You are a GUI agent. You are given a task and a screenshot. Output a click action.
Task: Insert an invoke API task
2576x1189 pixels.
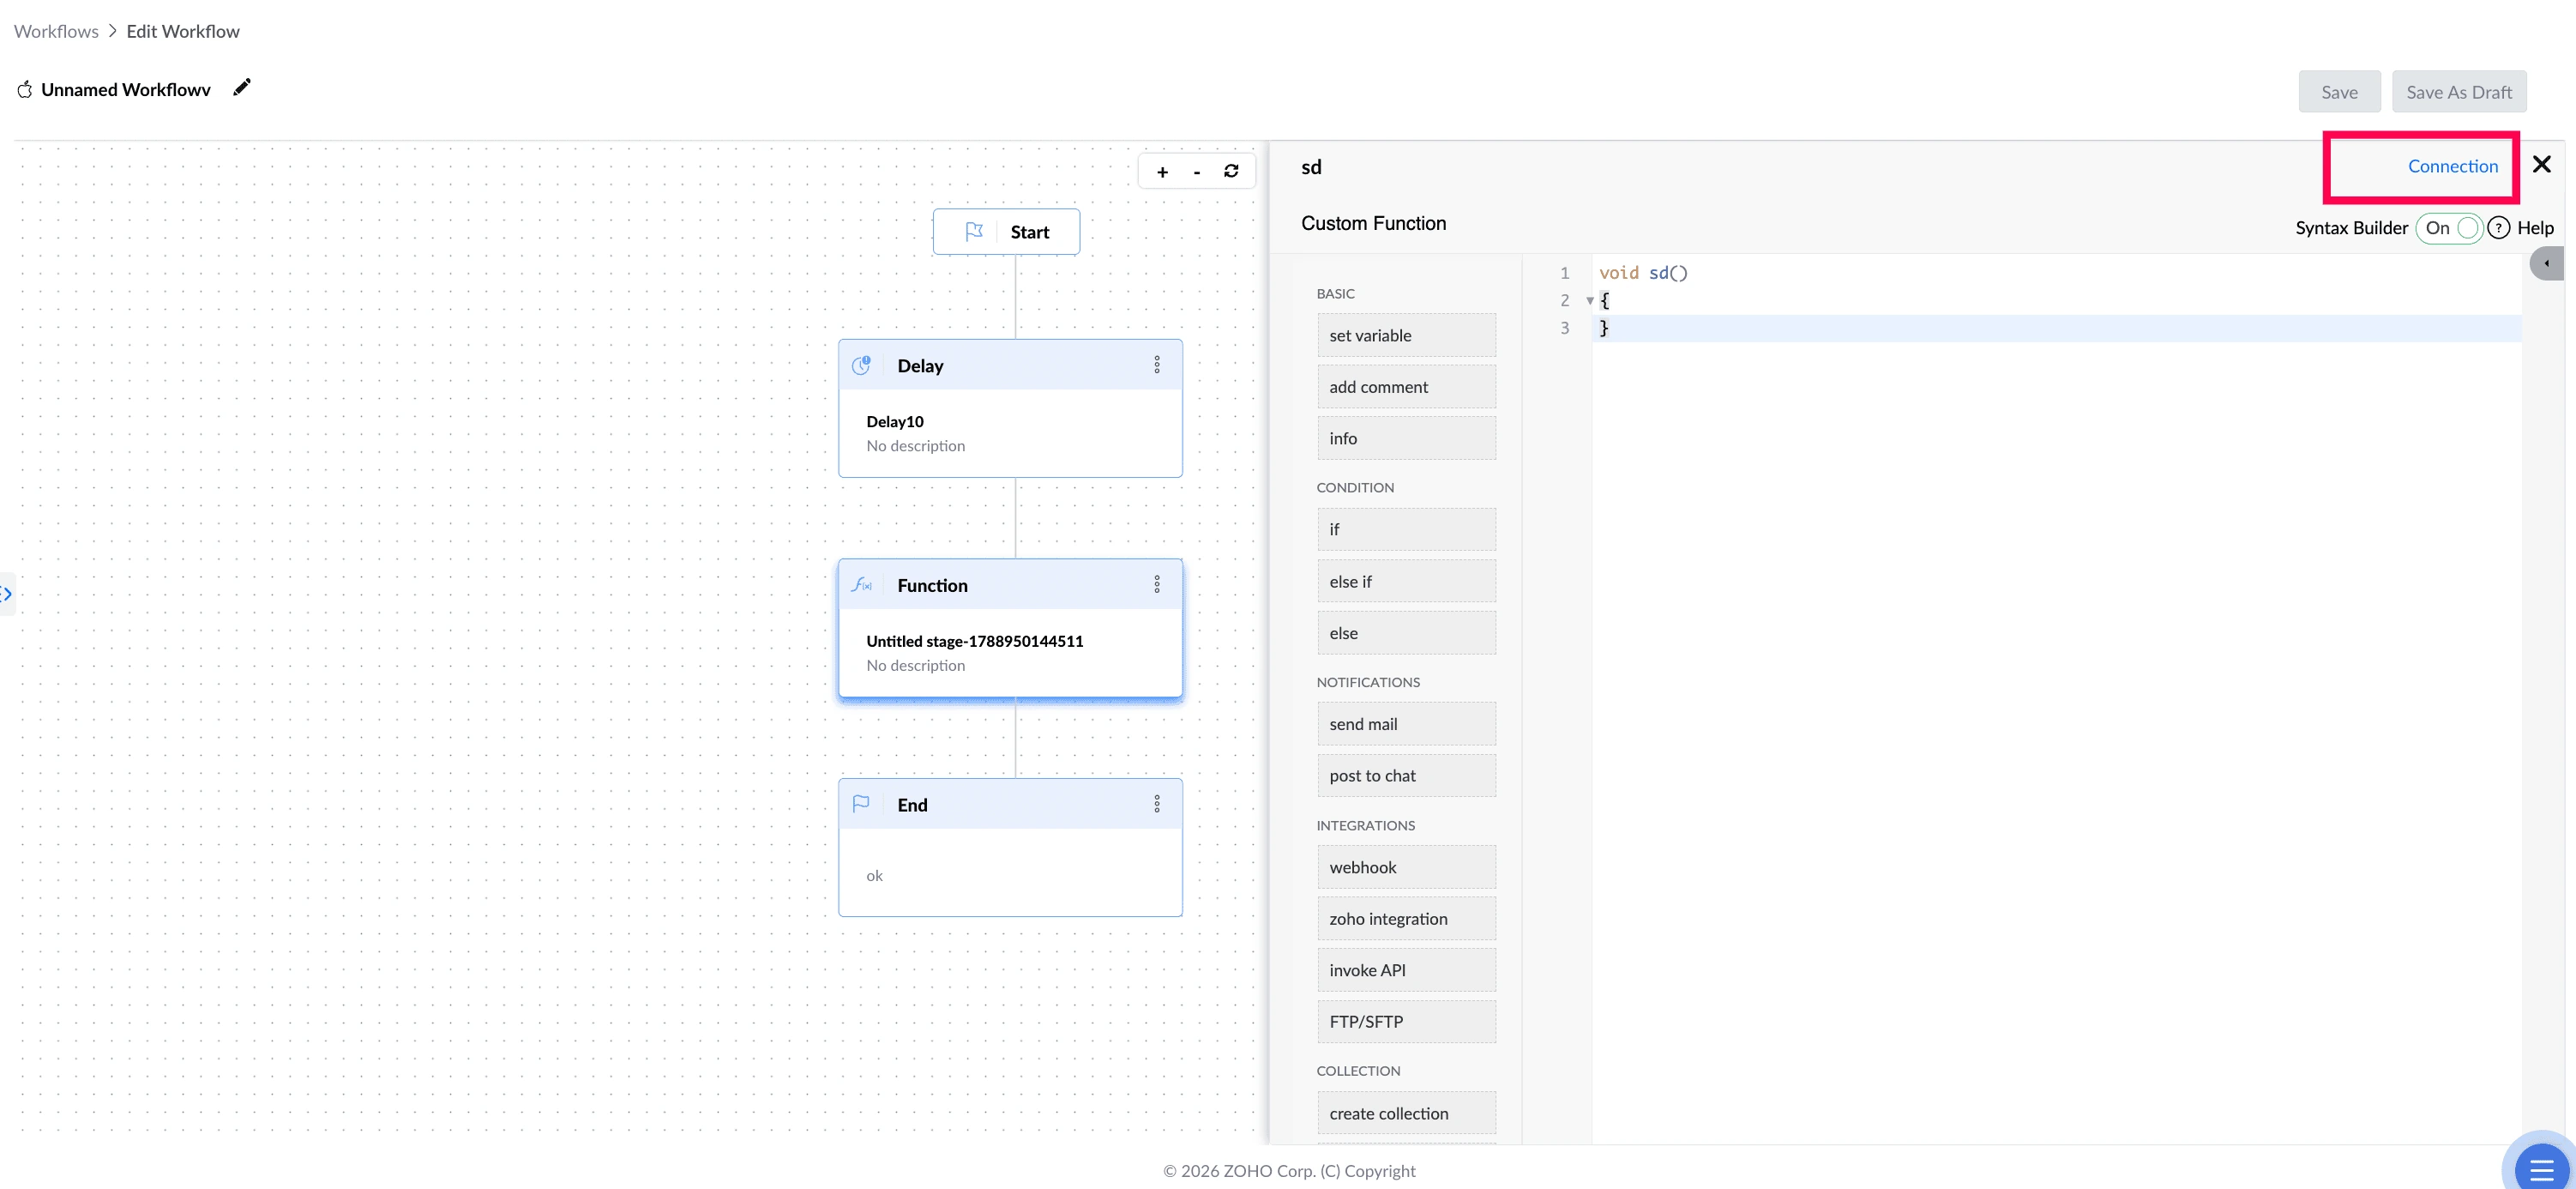pos(1406,970)
